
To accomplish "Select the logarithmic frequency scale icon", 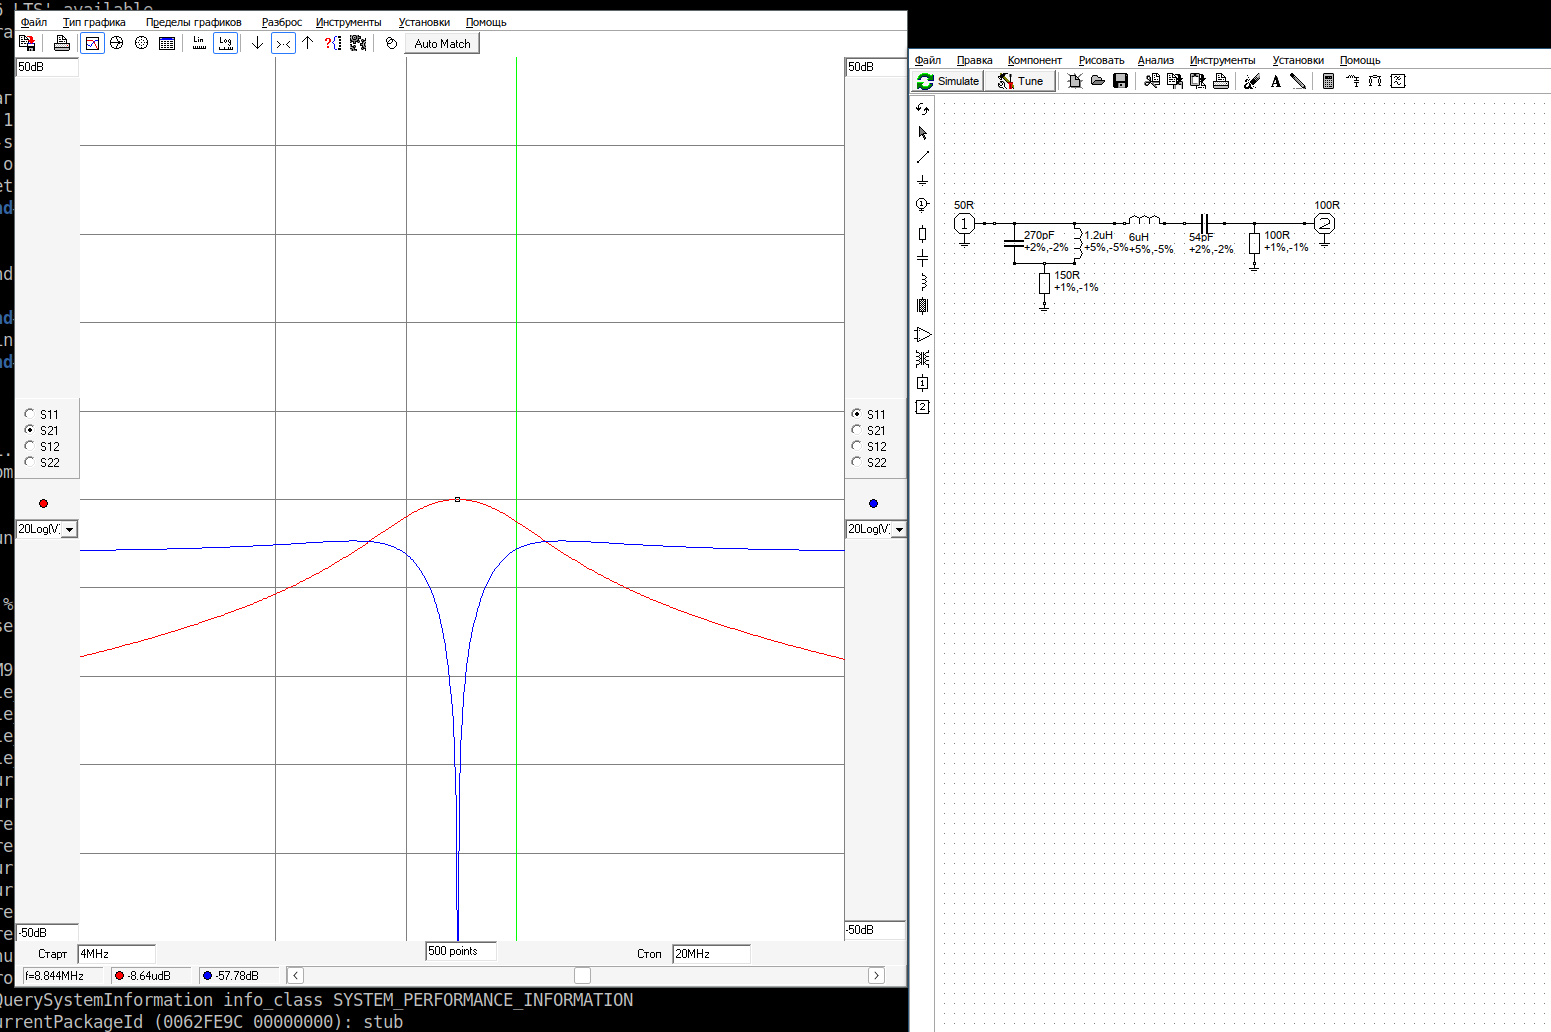I will tap(226, 43).
